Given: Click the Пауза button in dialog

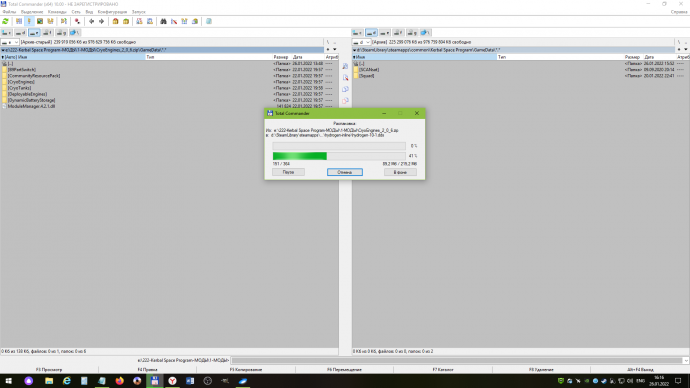Looking at the screenshot, I should (x=288, y=172).
